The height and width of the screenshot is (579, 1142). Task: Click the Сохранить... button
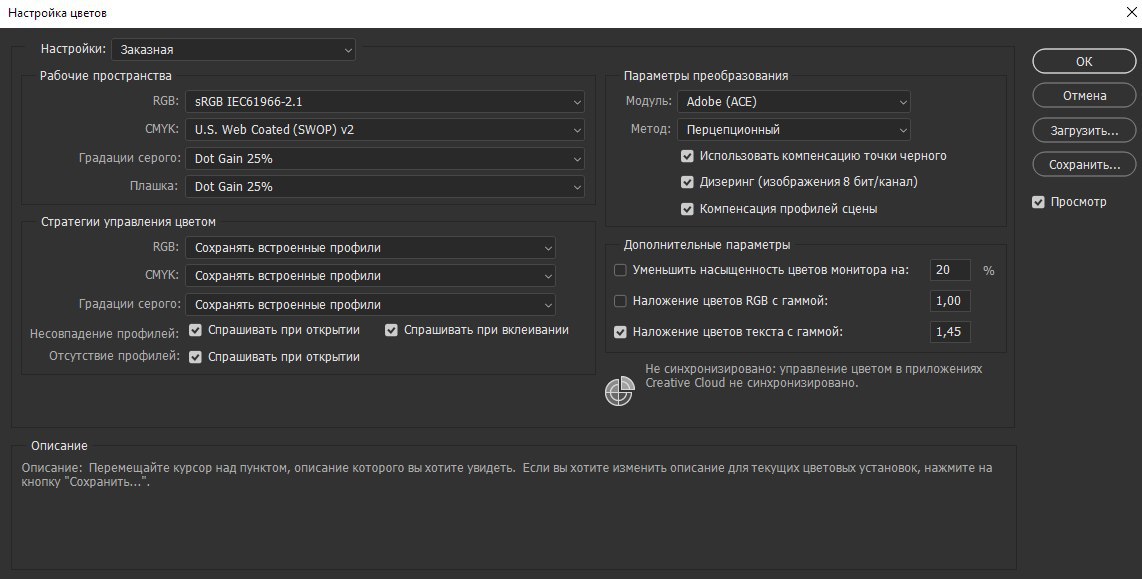click(1084, 164)
